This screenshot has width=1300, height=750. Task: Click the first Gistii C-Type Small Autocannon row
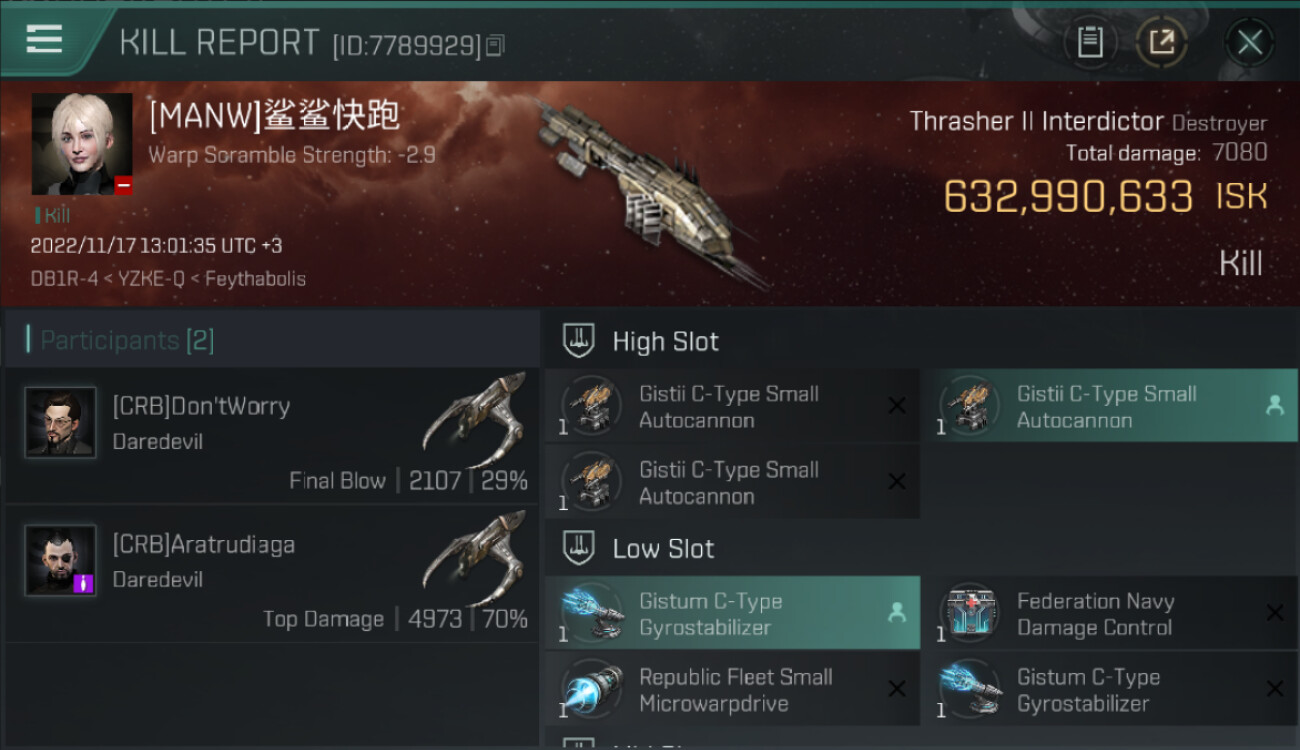tap(732, 407)
